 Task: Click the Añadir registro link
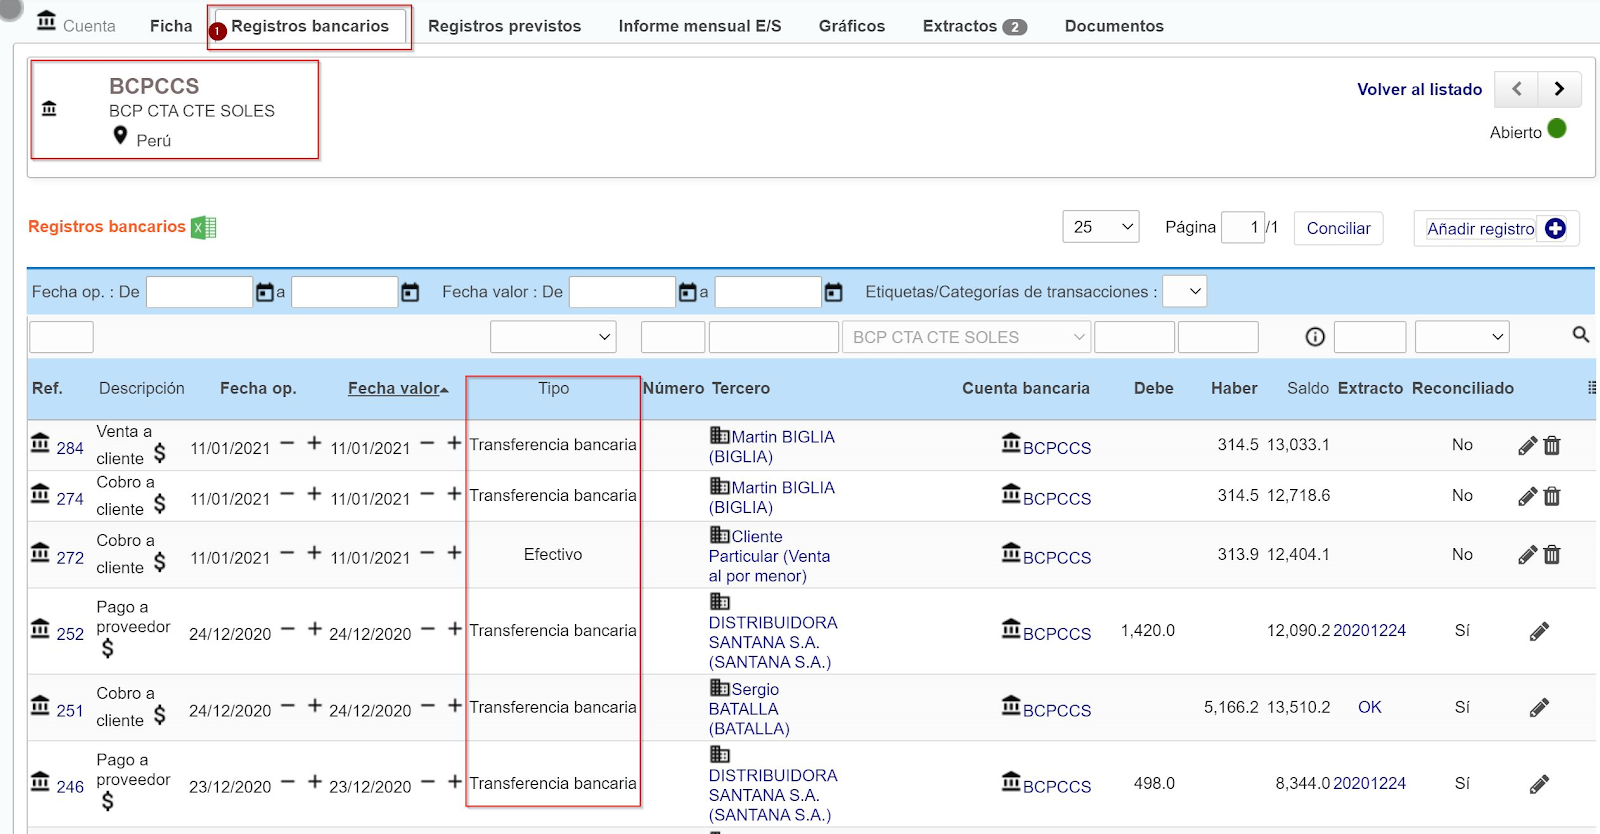pos(1480,229)
